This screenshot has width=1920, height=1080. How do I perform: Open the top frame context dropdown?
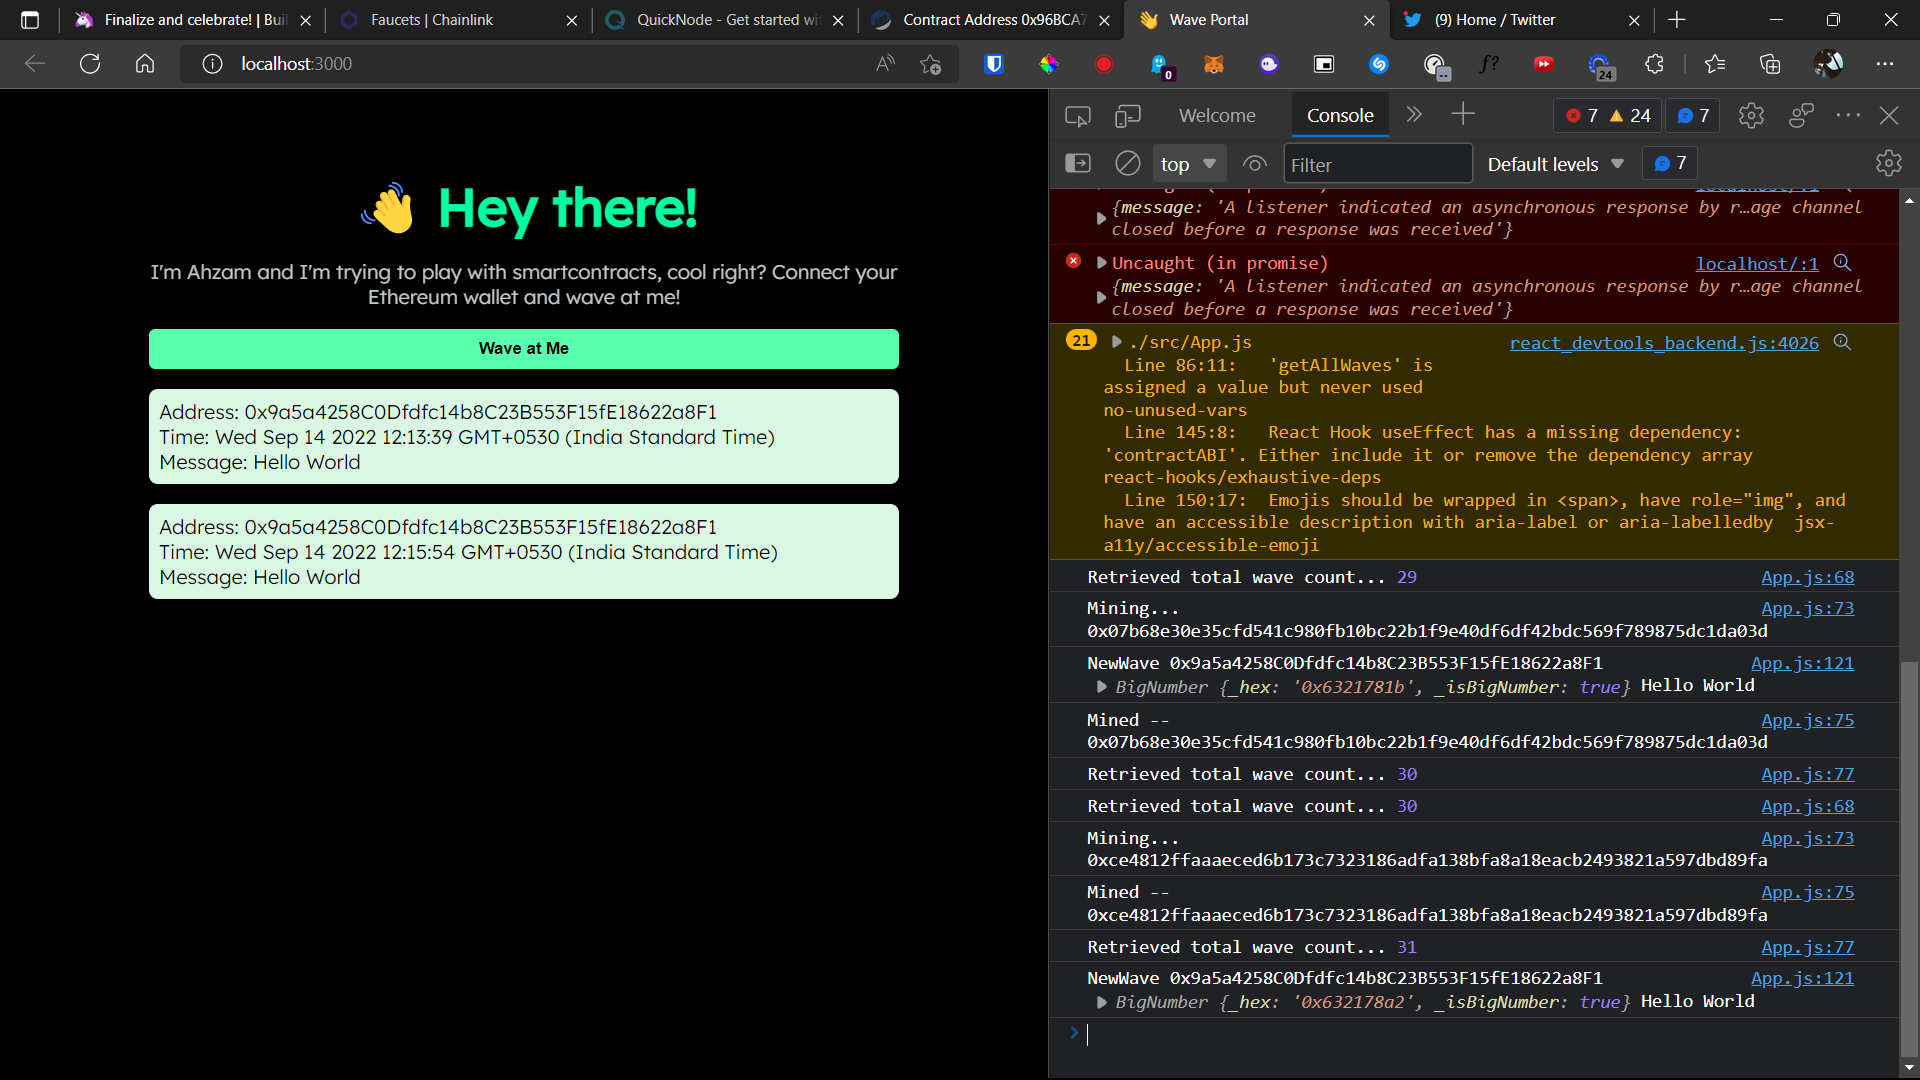[x=1188, y=163]
